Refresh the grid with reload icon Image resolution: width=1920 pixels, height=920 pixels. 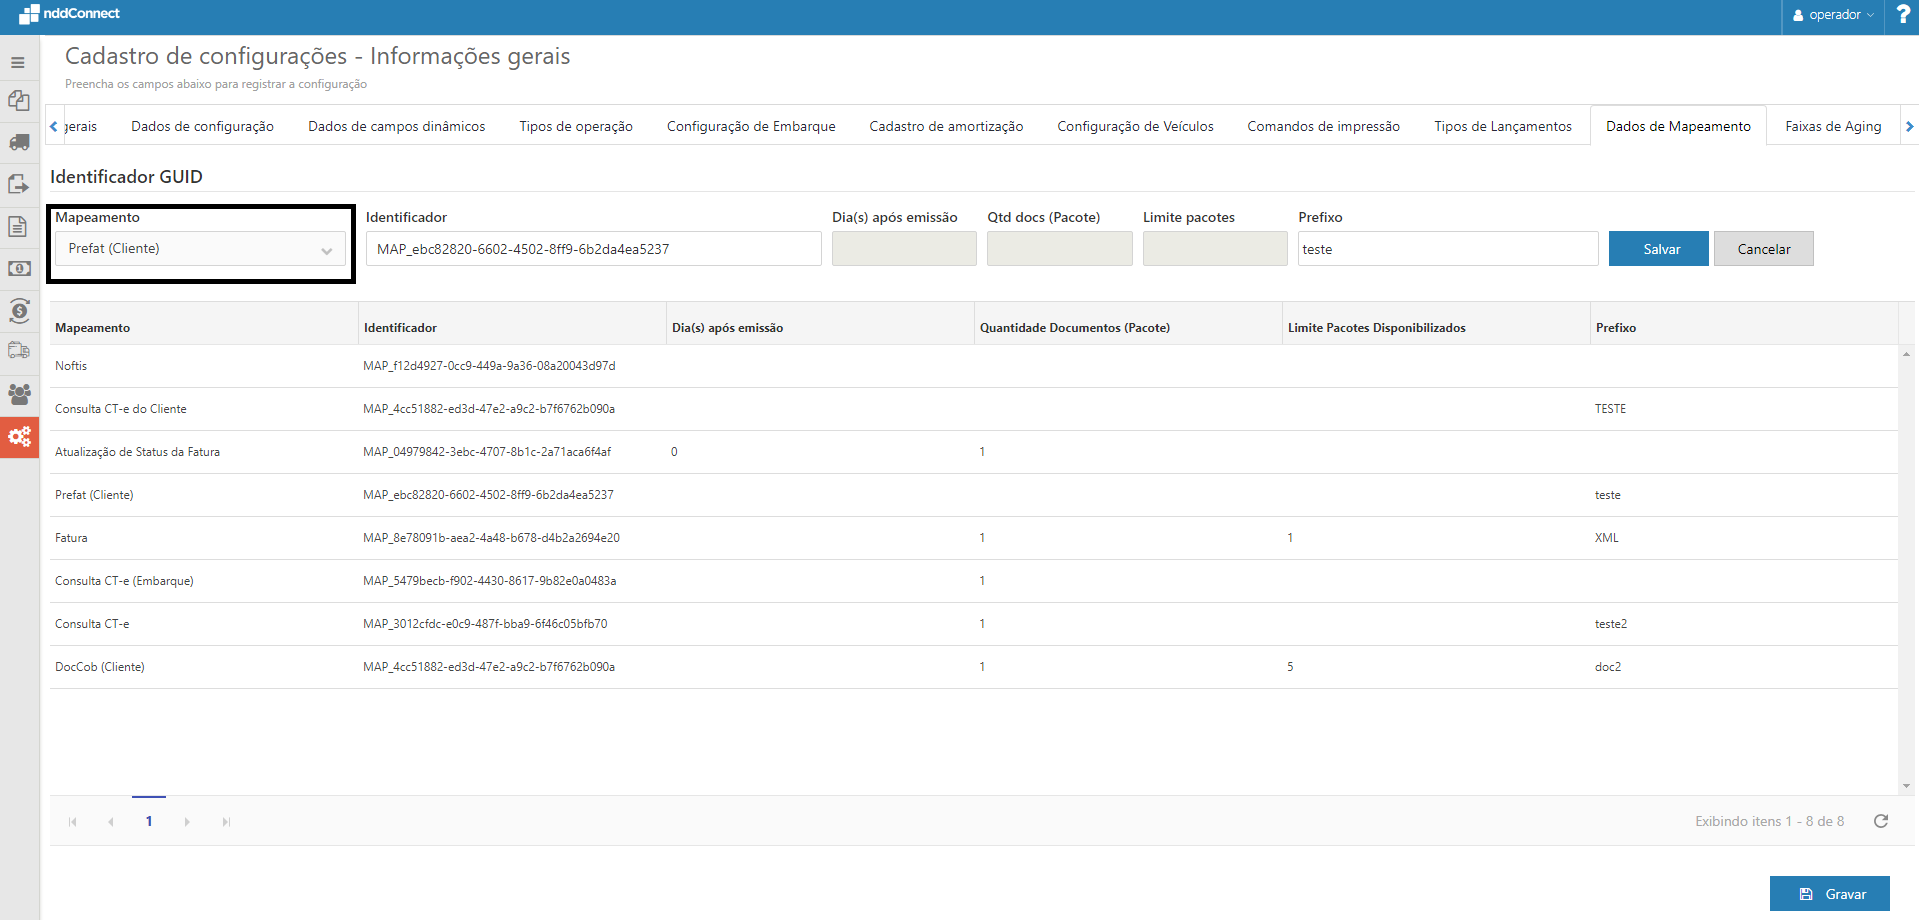(1880, 821)
